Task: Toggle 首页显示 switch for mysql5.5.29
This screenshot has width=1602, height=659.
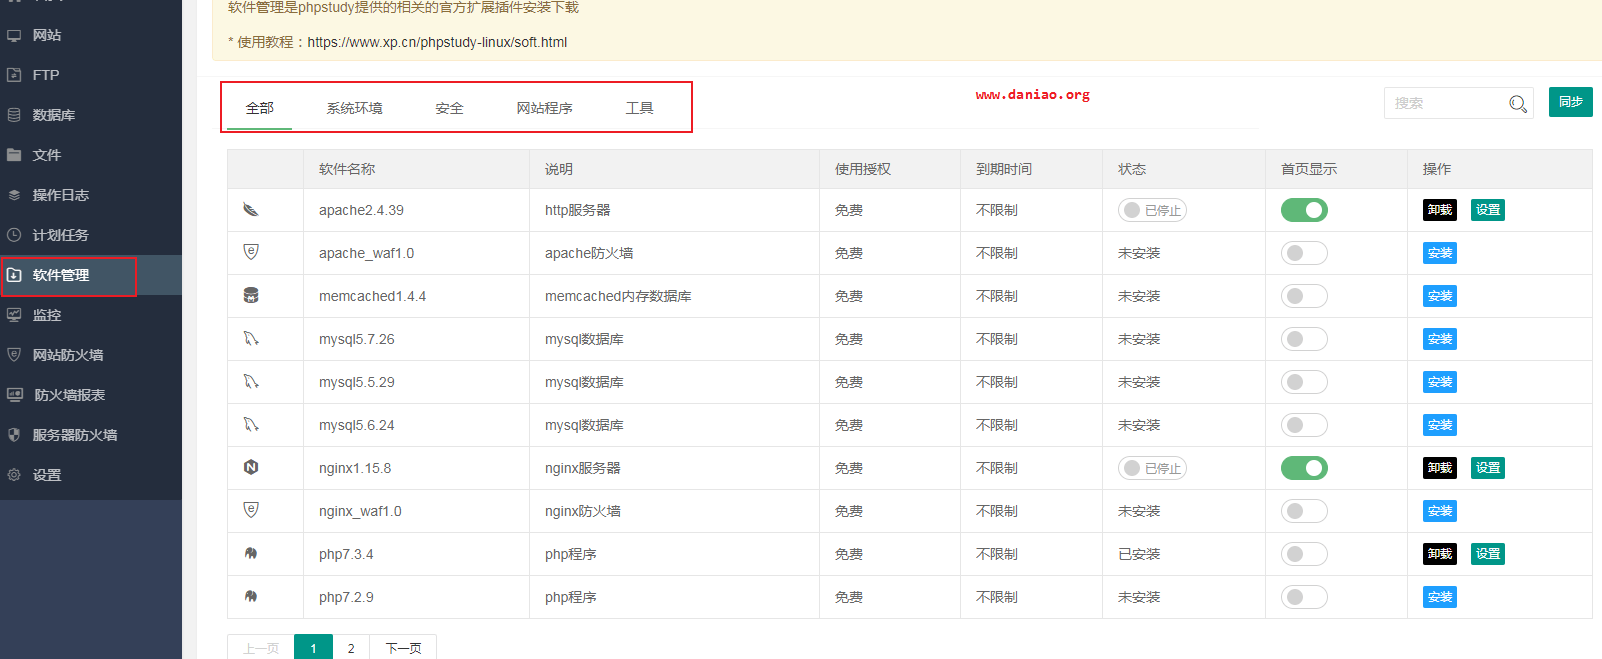Action: coord(1304,382)
